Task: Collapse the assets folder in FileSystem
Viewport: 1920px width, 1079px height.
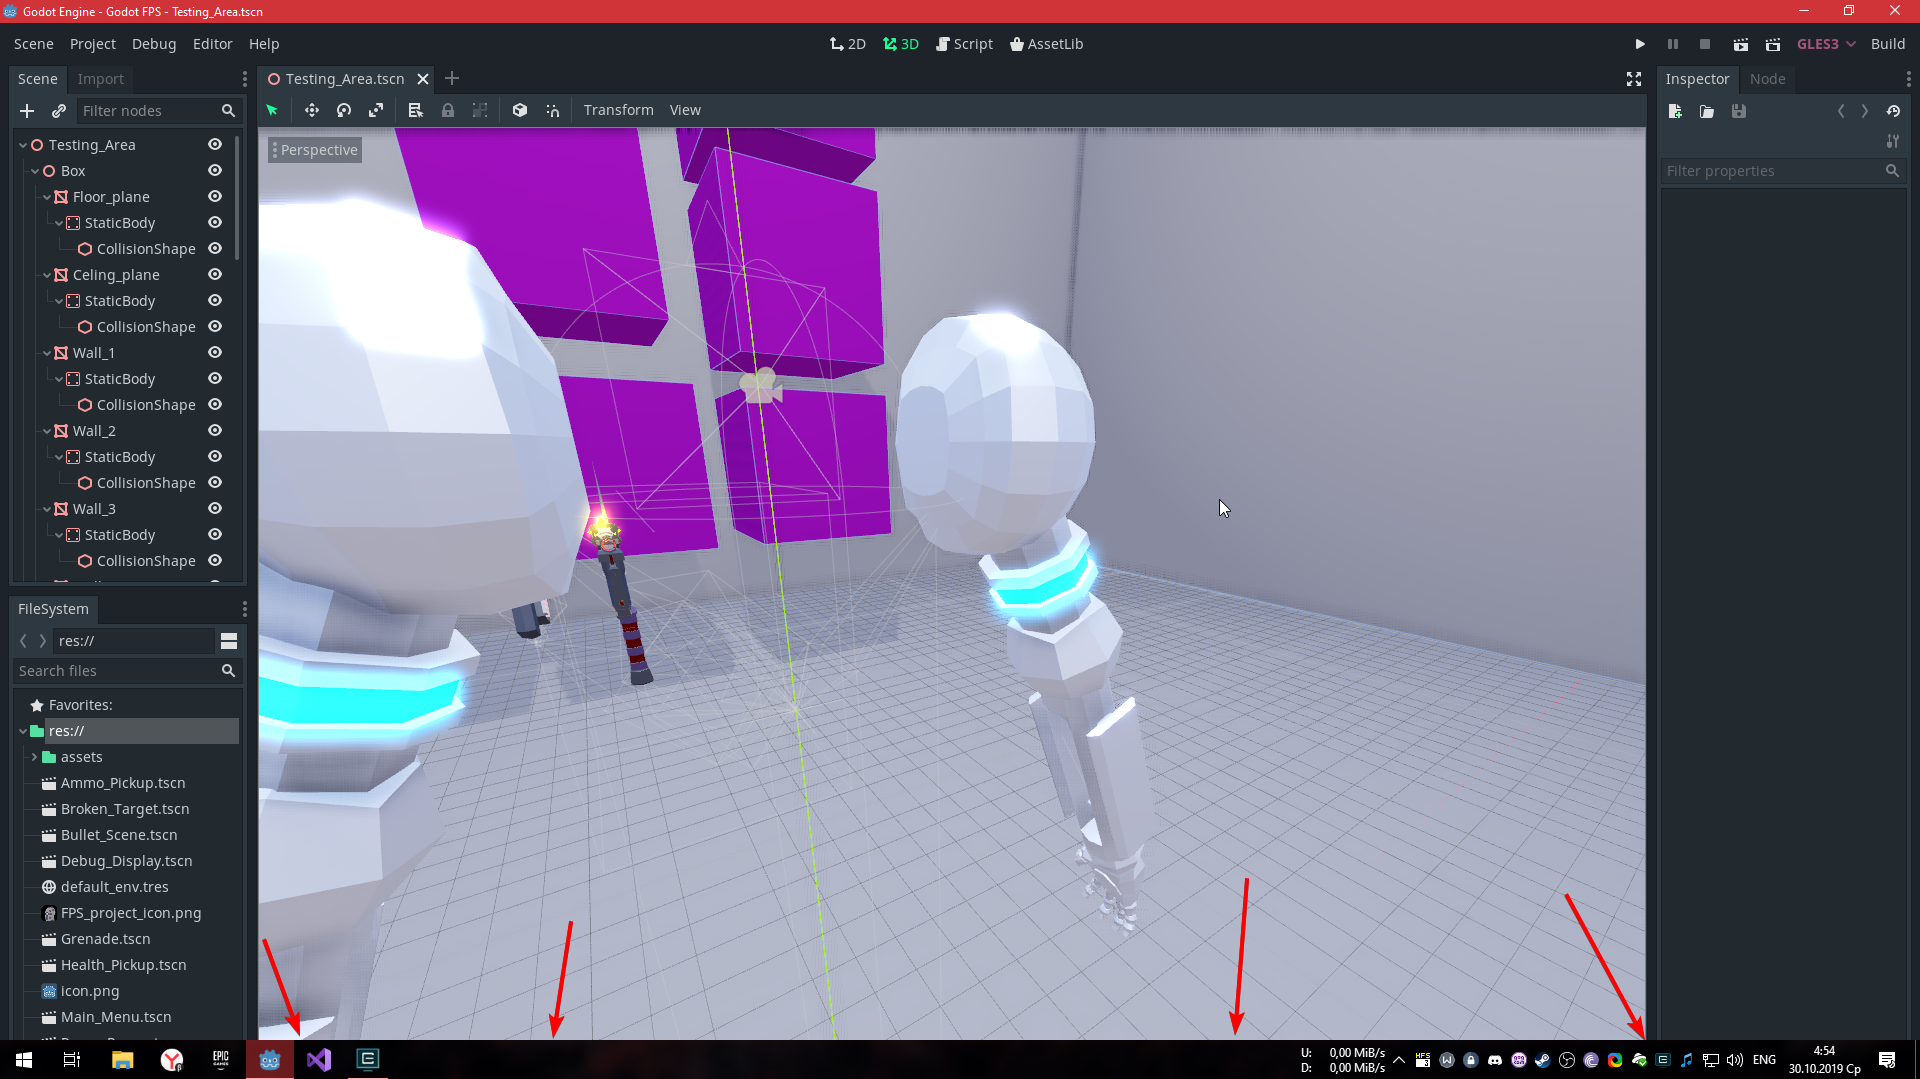Action: click(x=33, y=757)
